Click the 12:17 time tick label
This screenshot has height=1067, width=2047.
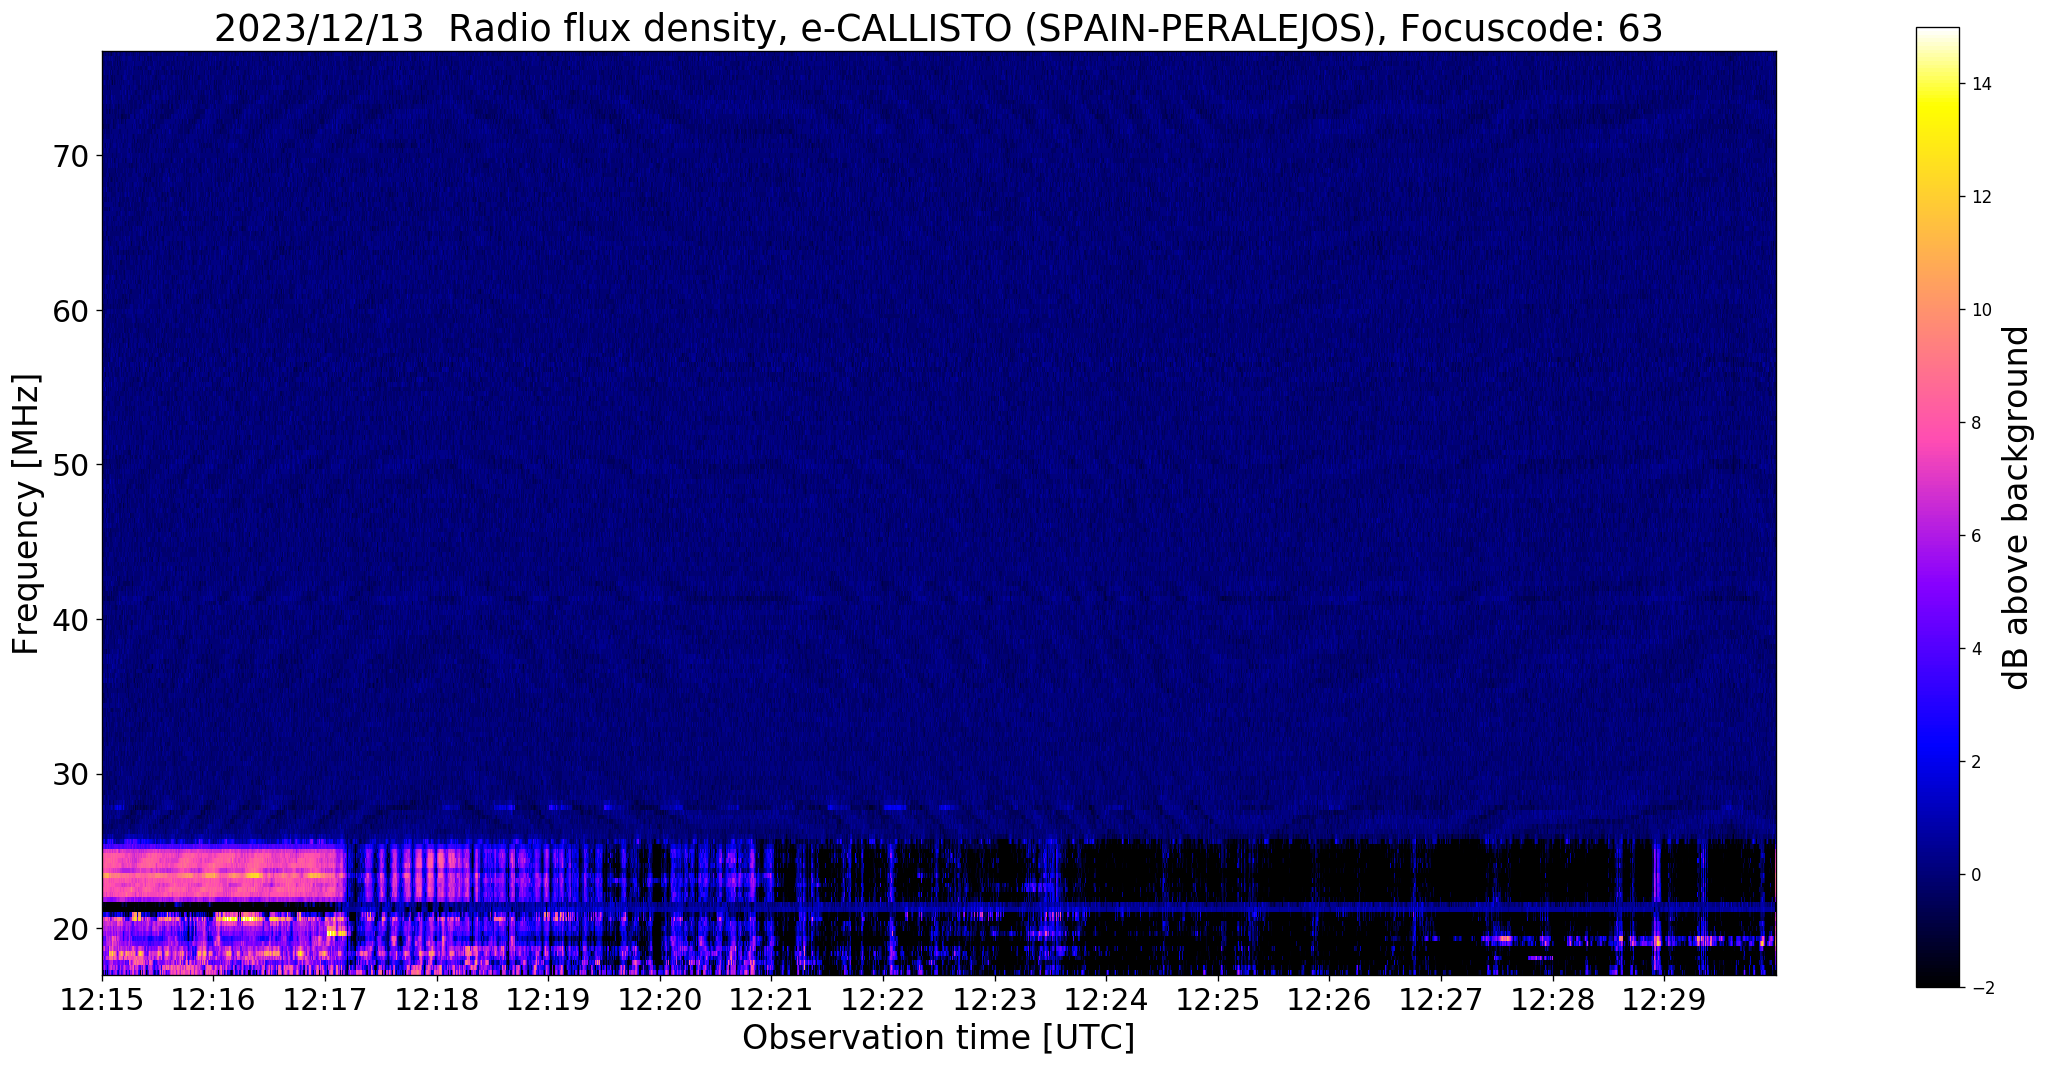coord(325,999)
